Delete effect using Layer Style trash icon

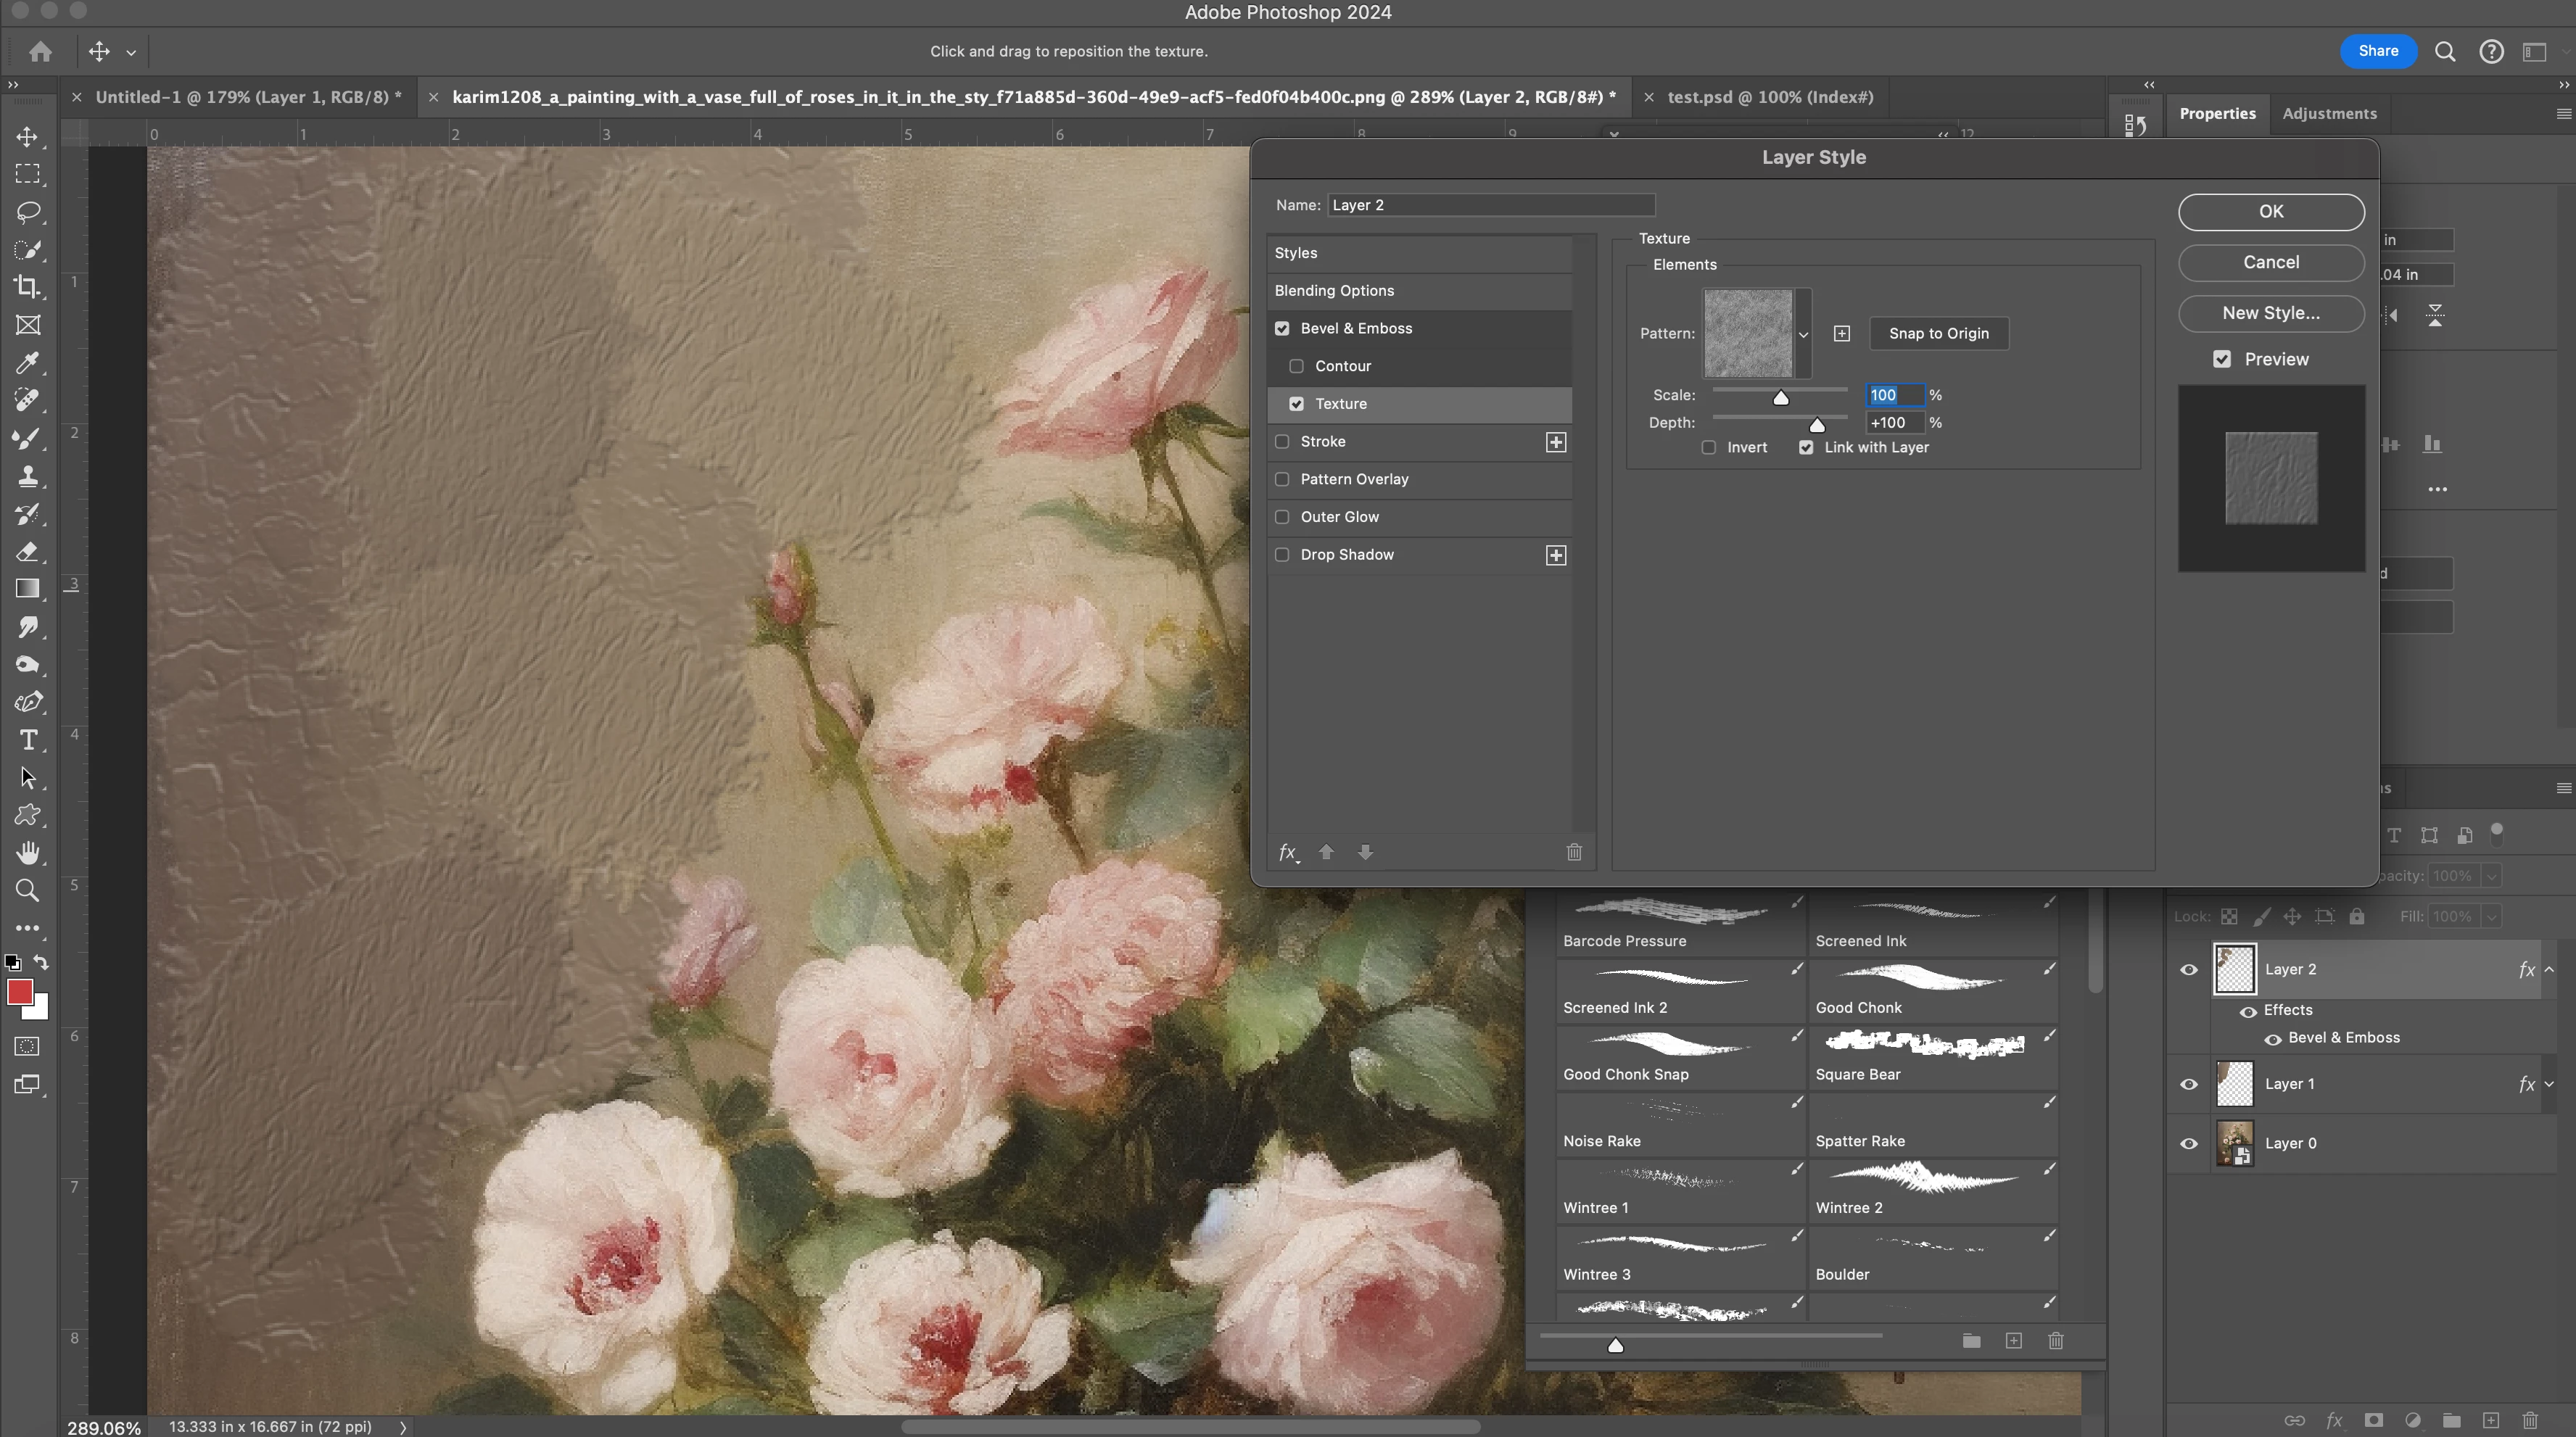(1573, 852)
